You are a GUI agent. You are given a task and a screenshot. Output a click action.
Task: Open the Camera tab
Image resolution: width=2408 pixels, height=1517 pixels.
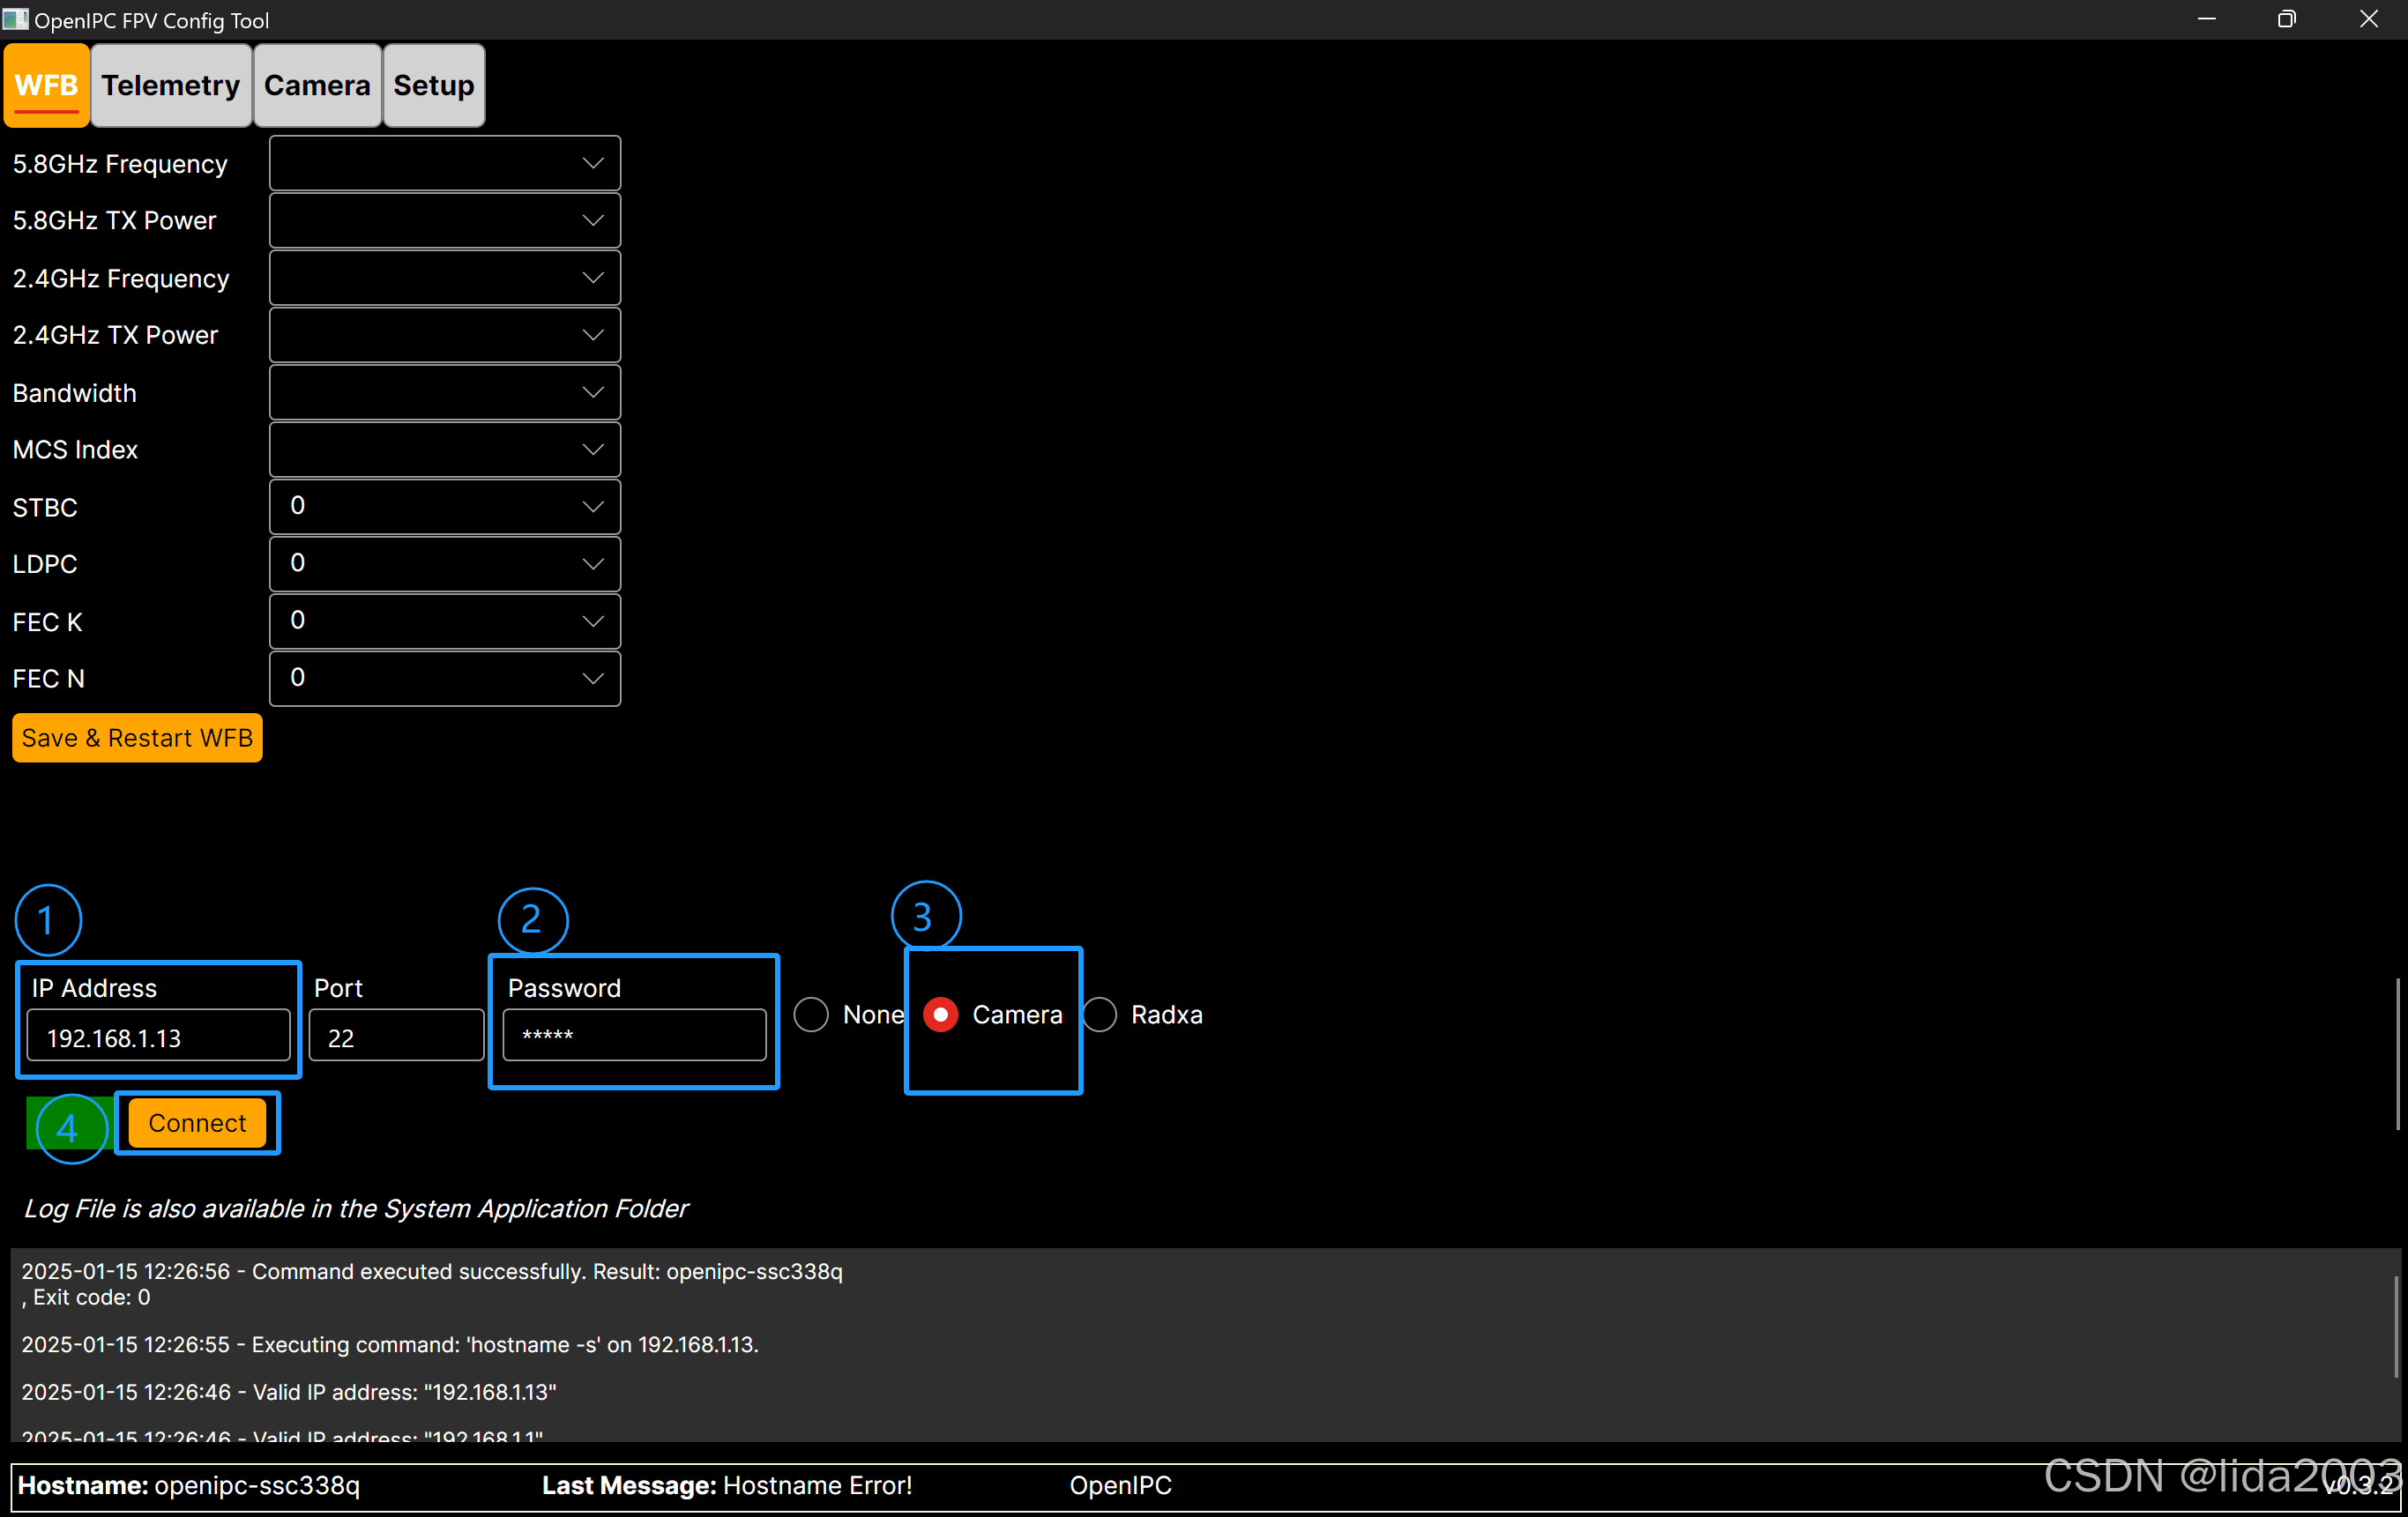coord(317,86)
